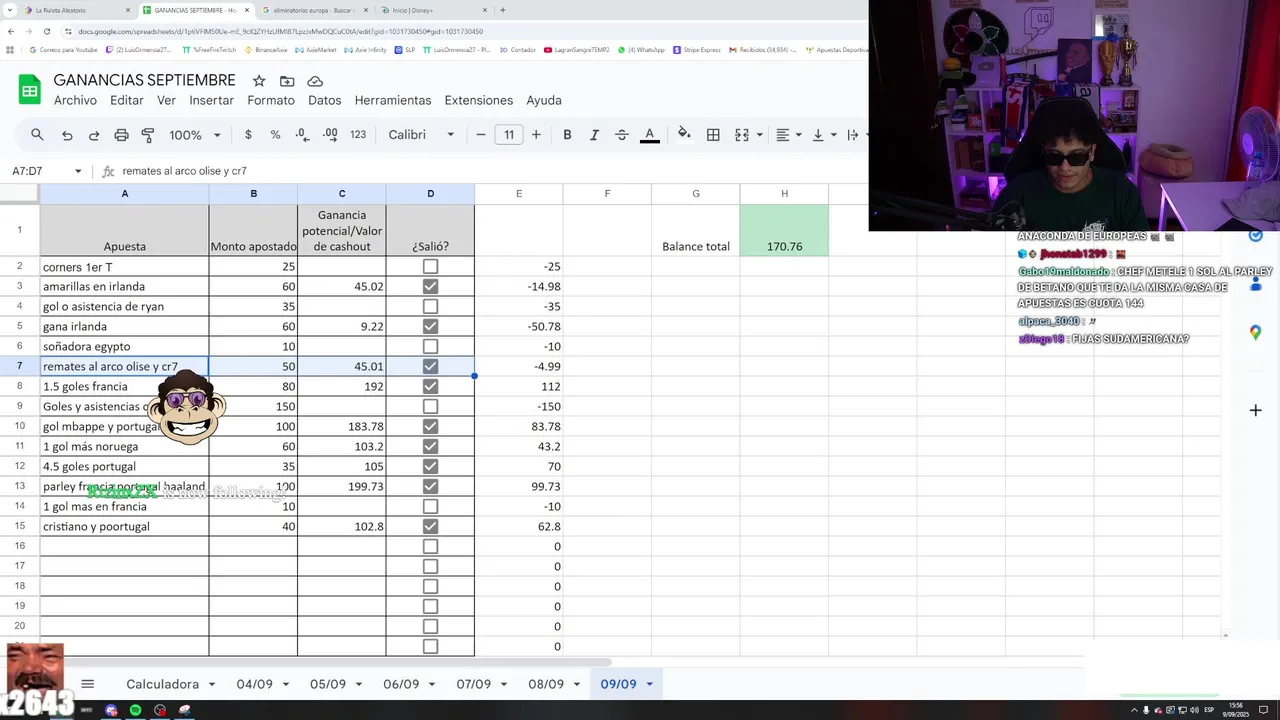Uncheck ¿Salió? for cristiano y poortugal
The height and width of the screenshot is (720, 1280).
click(x=430, y=526)
